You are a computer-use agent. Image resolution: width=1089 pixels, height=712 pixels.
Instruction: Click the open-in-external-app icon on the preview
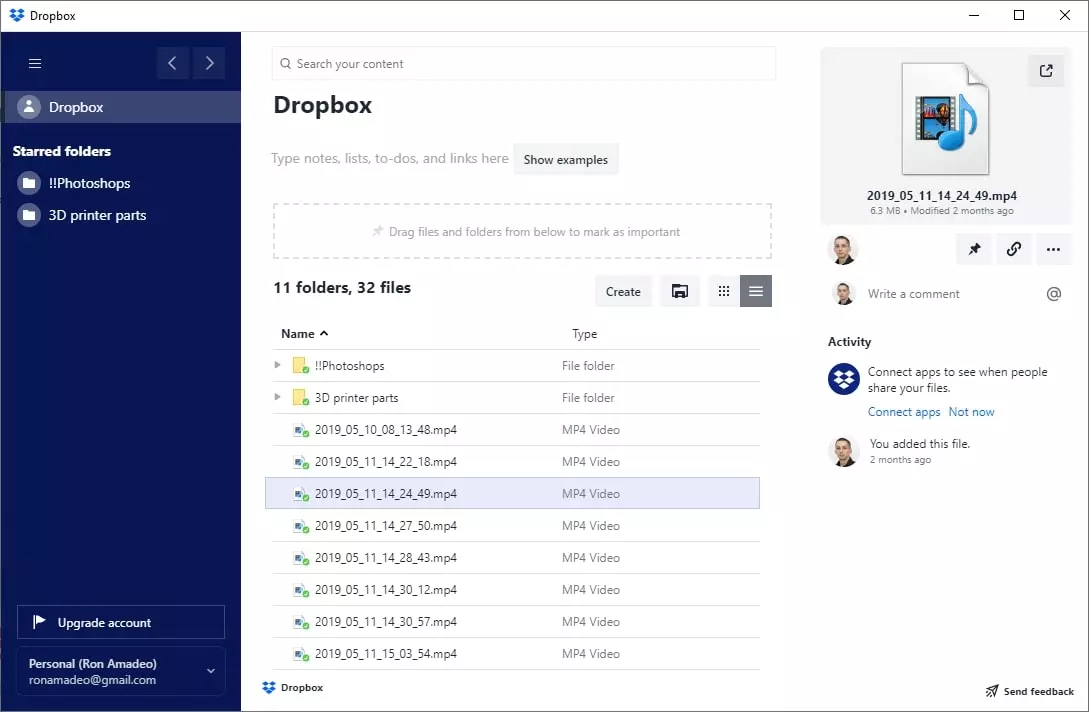pos(1046,71)
